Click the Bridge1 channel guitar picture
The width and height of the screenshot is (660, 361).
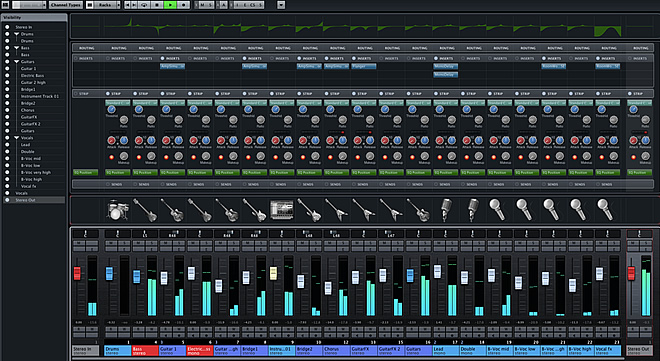pyautogui.click(x=254, y=210)
